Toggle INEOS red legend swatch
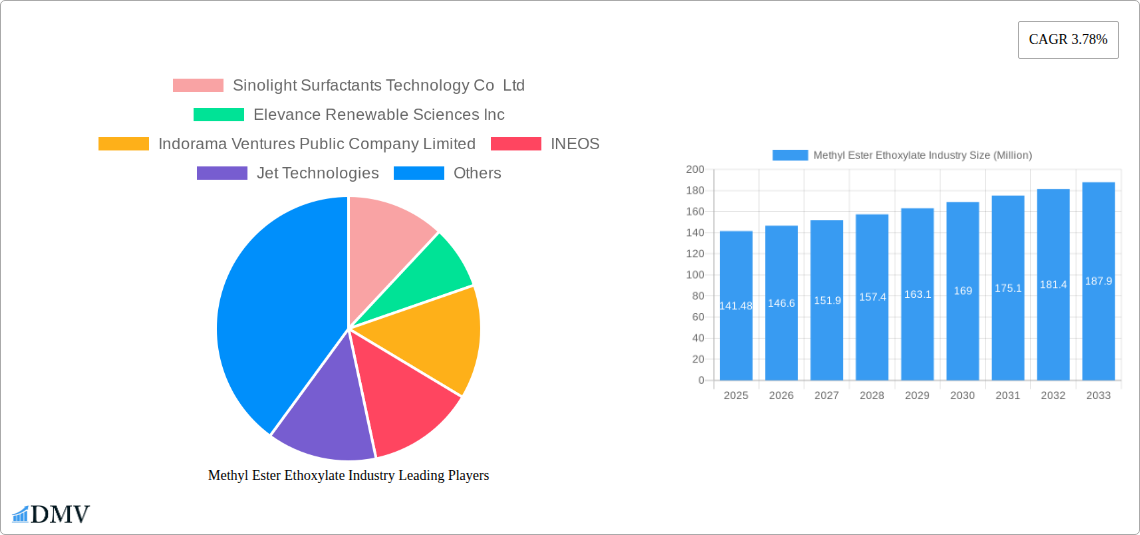The height and width of the screenshot is (535, 1140). click(x=516, y=144)
